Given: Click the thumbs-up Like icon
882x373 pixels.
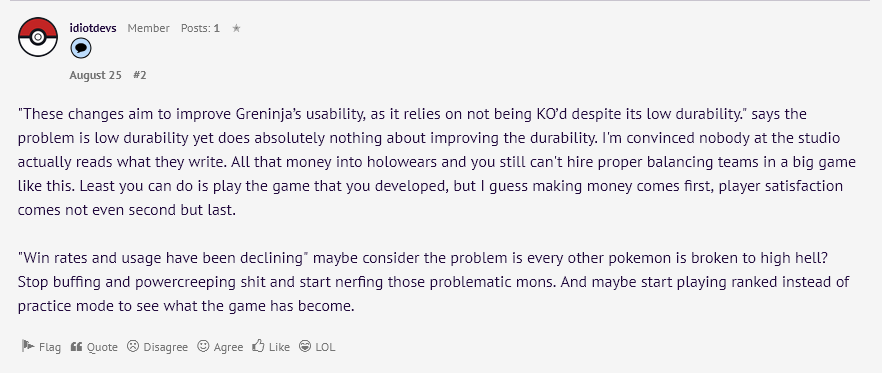Looking at the screenshot, I should coord(258,346).
